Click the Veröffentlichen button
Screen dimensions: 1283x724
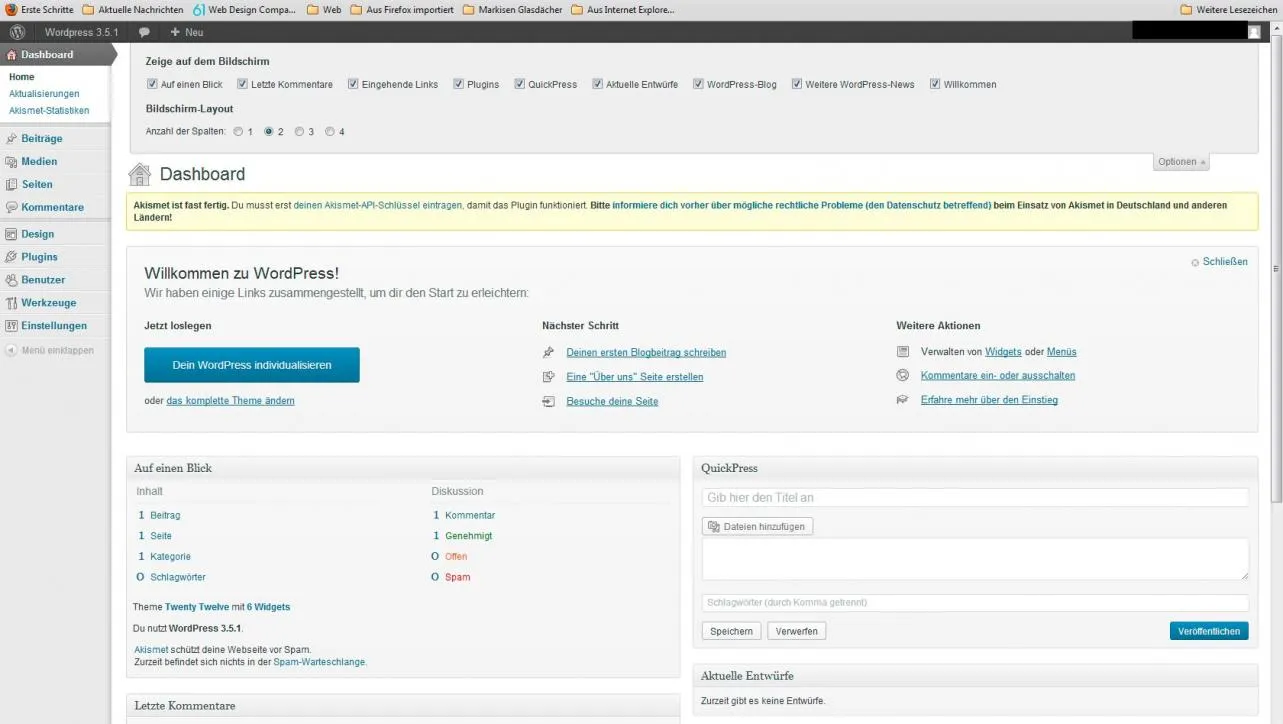coord(1209,631)
